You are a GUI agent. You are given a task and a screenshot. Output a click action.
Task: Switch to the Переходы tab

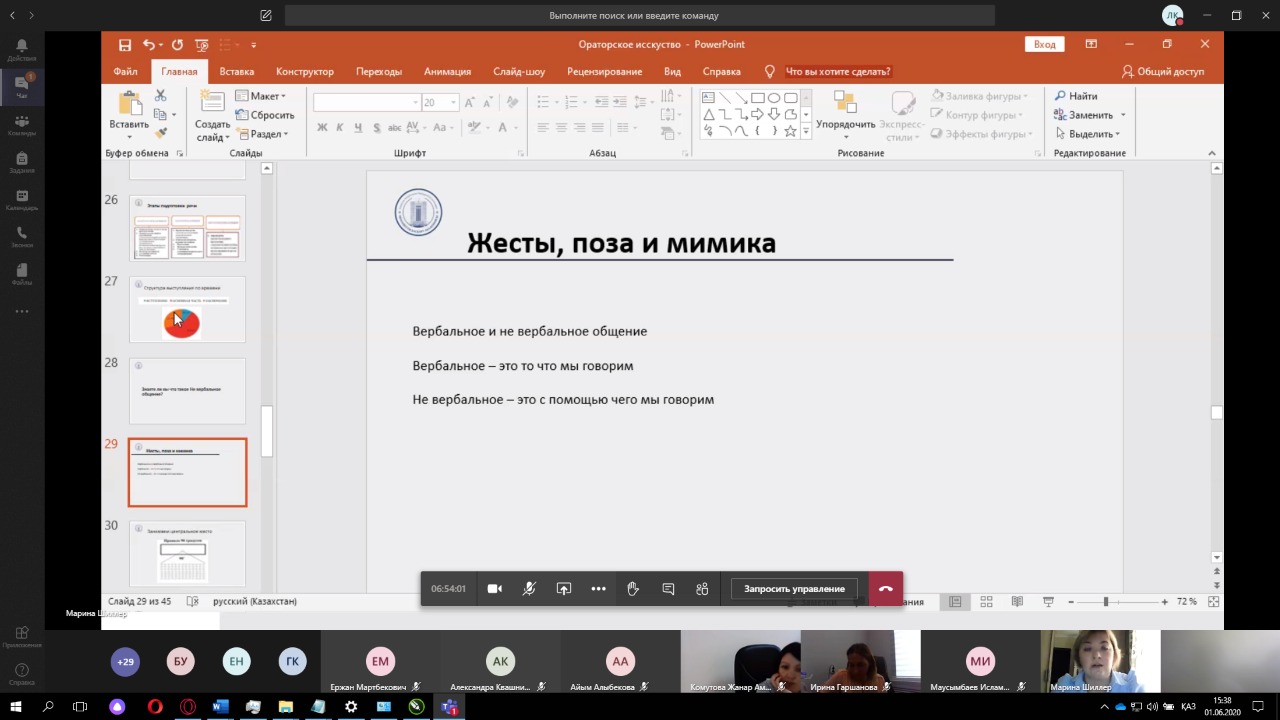pos(379,72)
